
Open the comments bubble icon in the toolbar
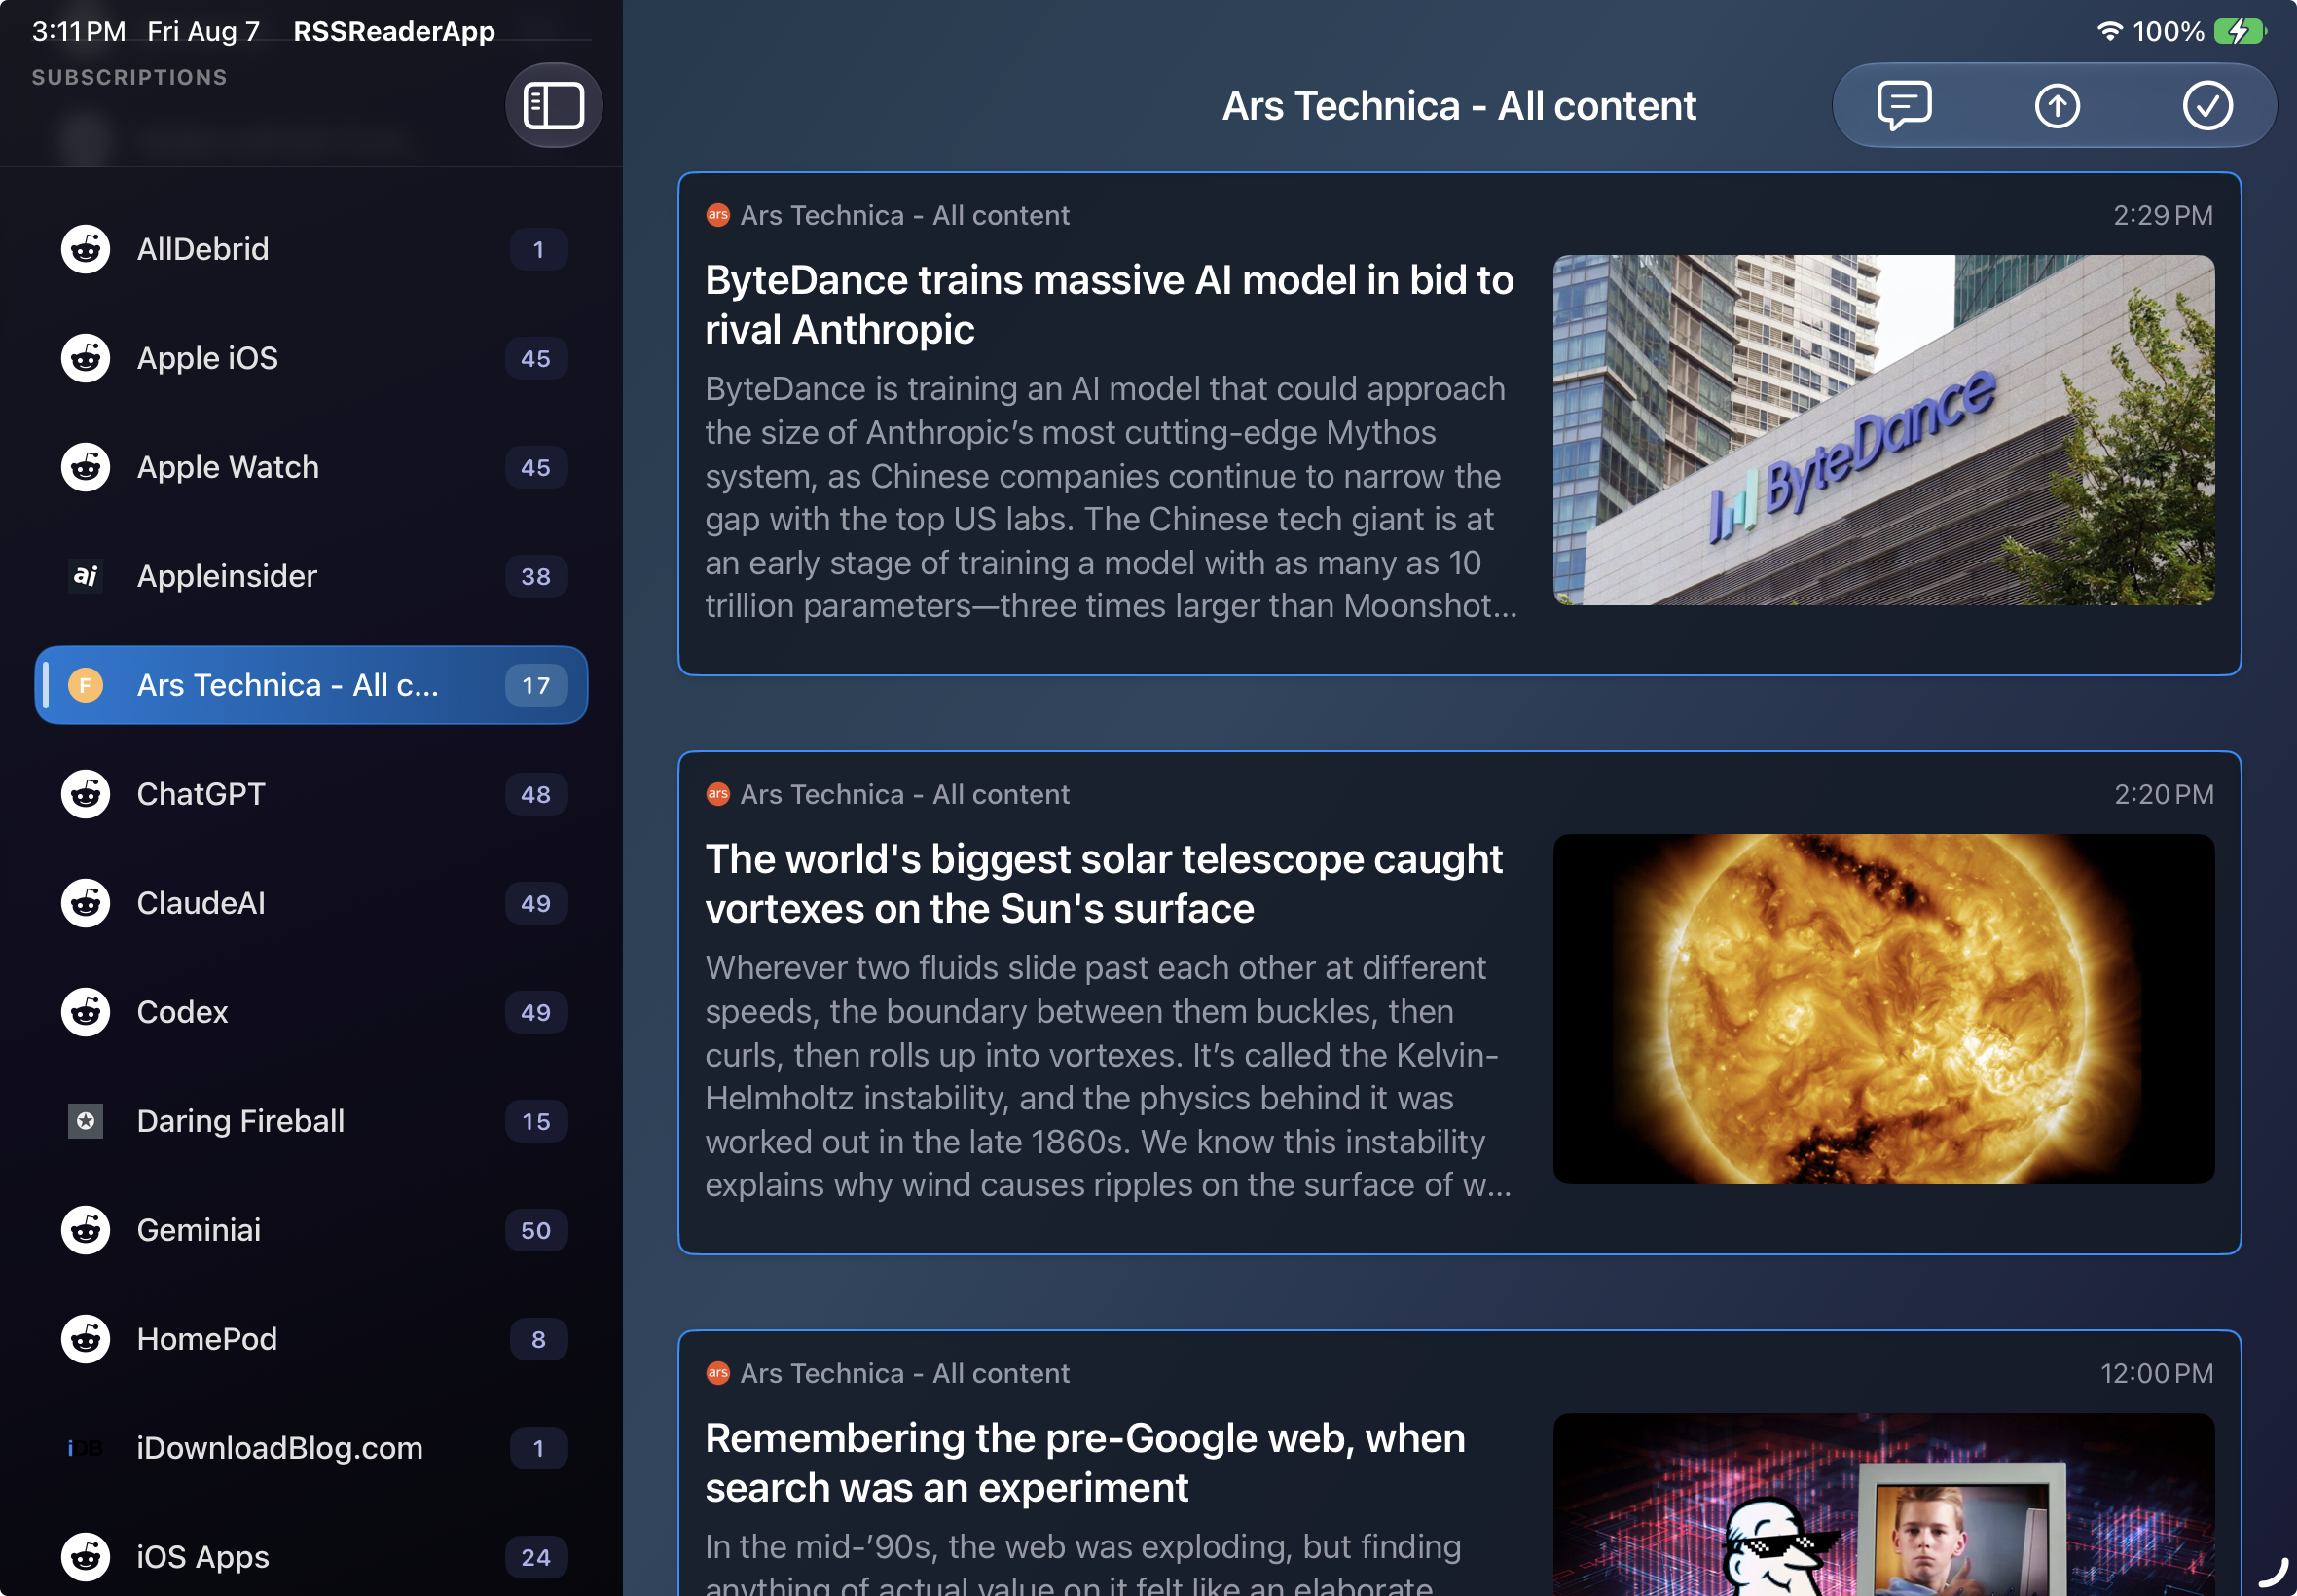pos(1904,105)
